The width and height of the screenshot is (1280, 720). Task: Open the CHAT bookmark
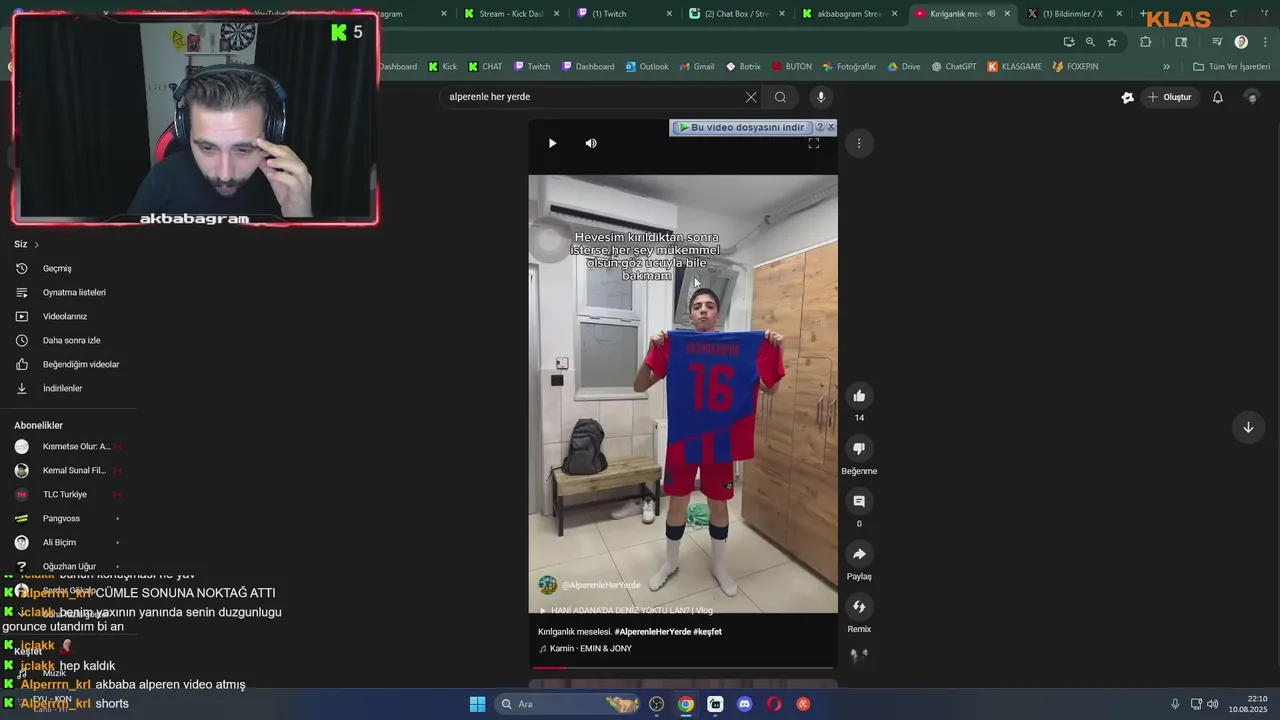pyautogui.click(x=485, y=67)
